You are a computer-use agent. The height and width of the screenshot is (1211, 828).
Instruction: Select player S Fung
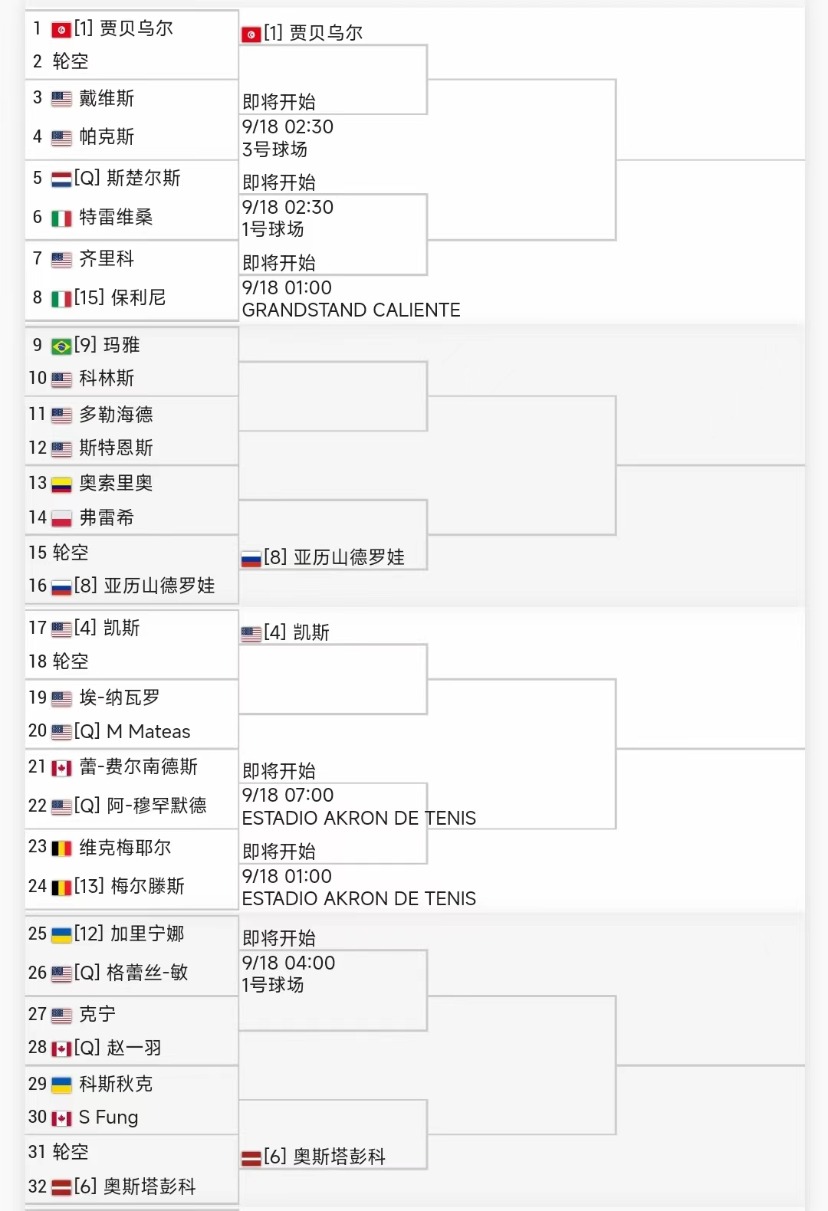point(108,1118)
